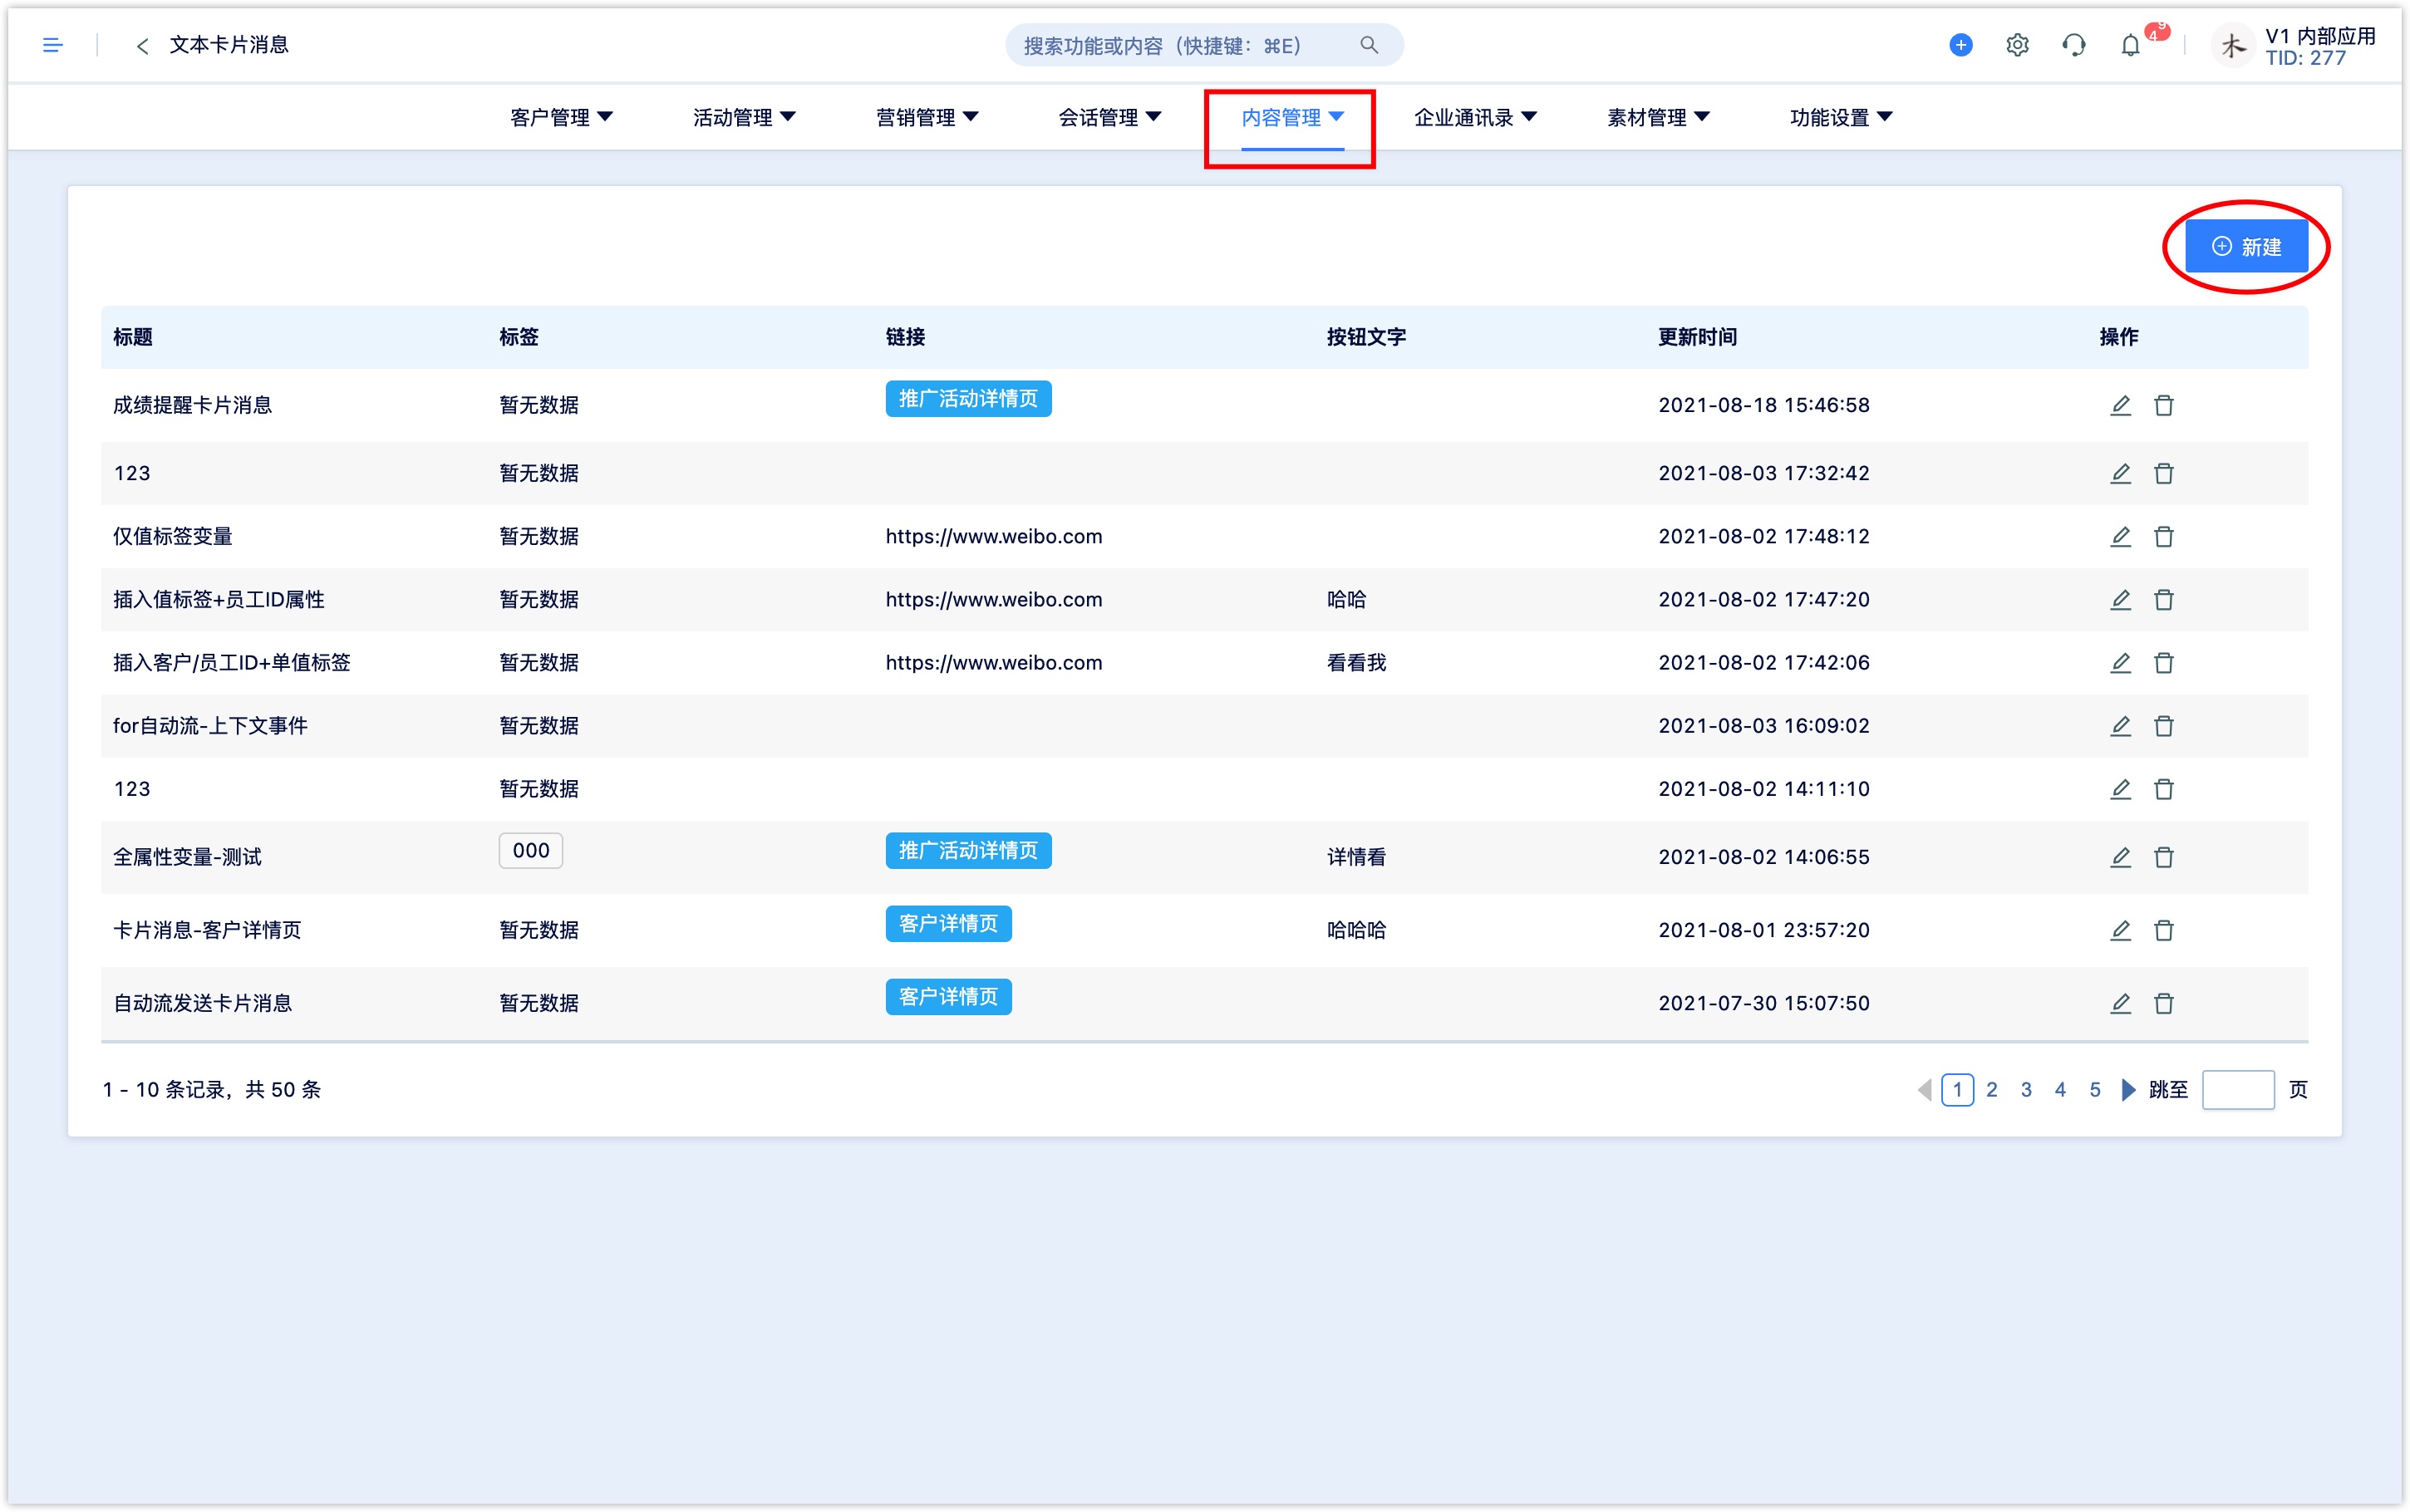
Task: Open the settings gear icon
Action: coord(2017,45)
